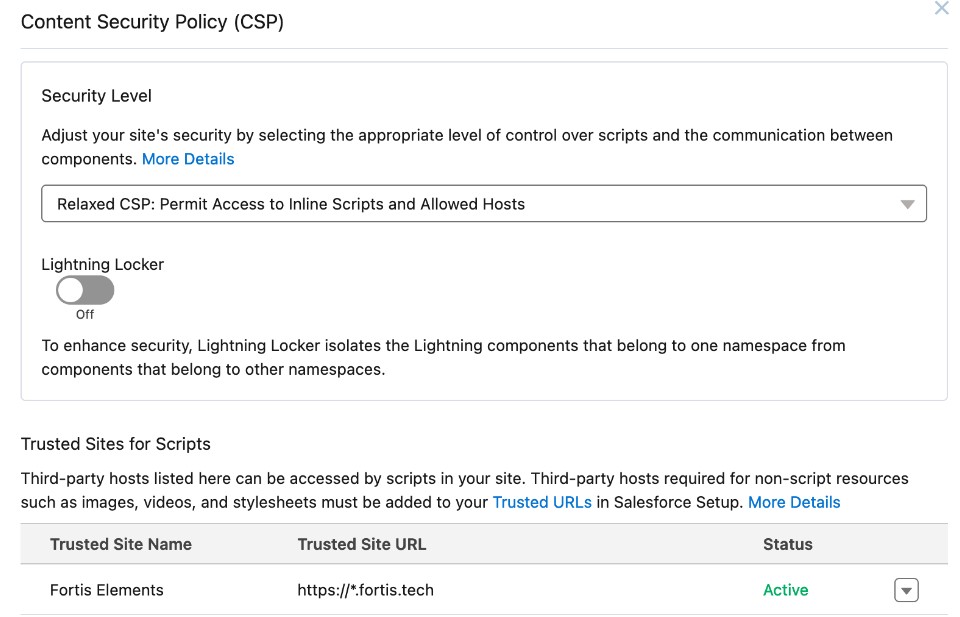Click the Security Level section title
The height and width of the screenshot is (617, 960).
(96, 96)
